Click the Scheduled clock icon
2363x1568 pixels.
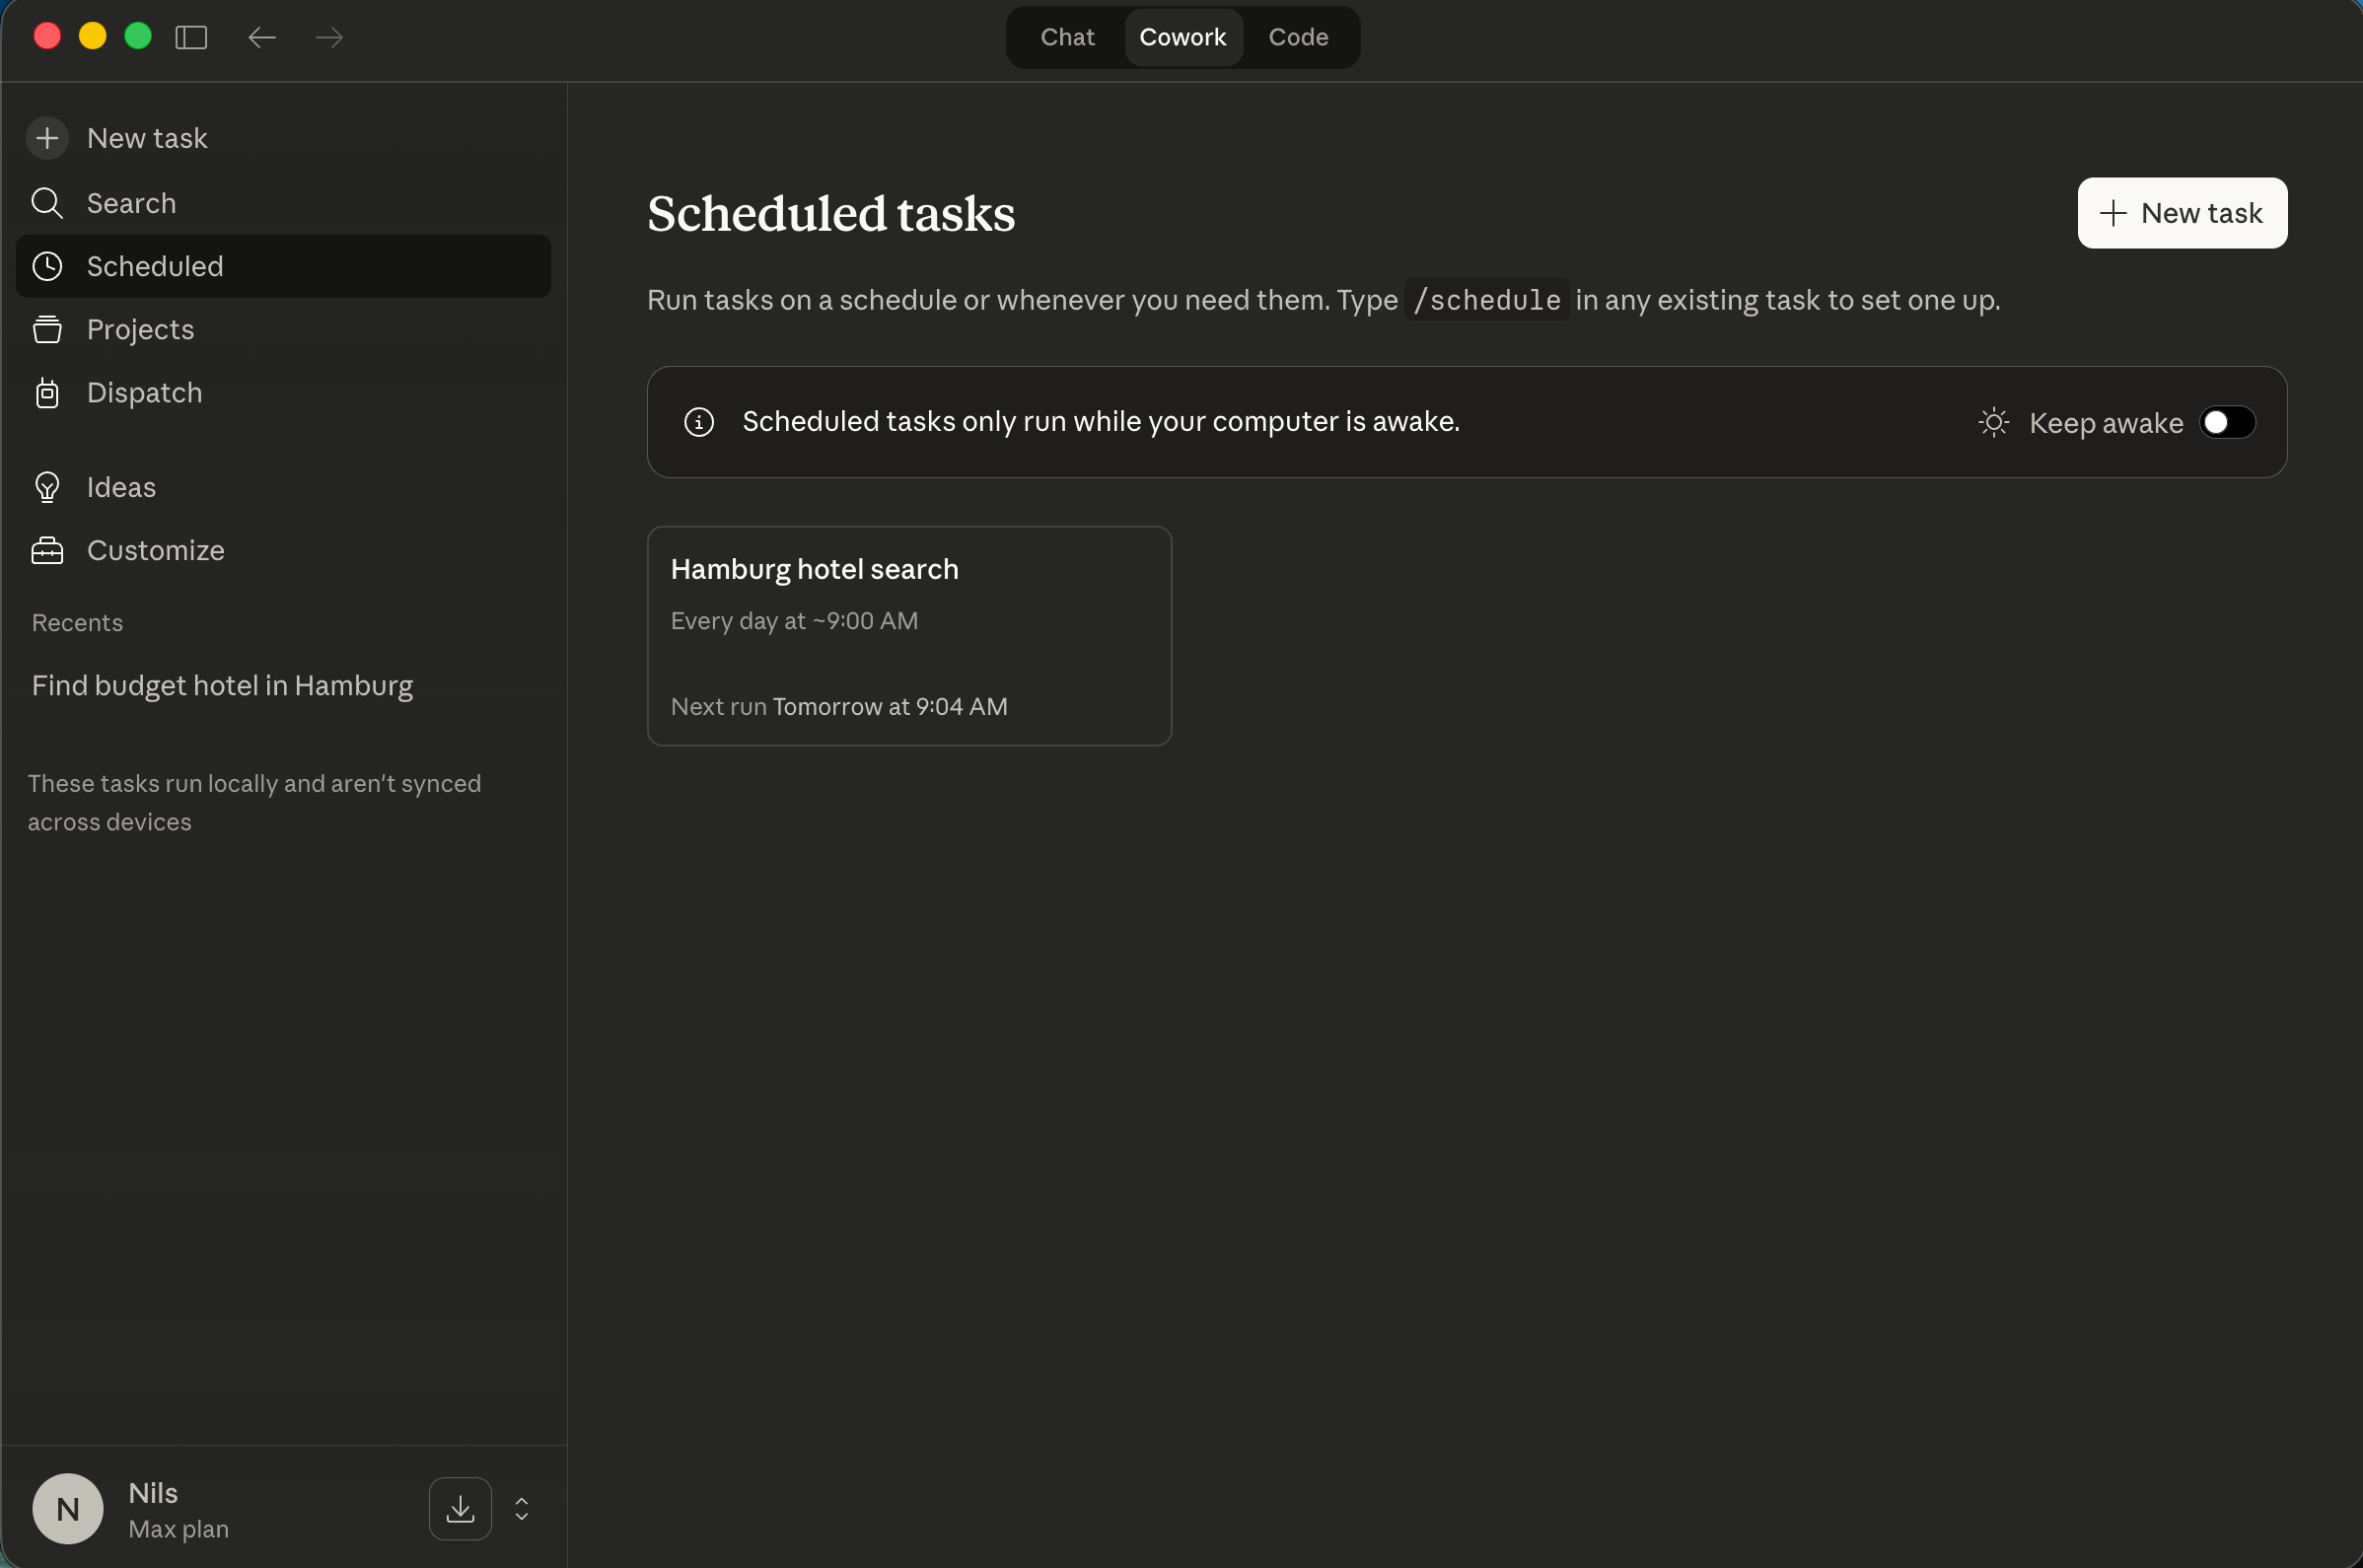coord(47,266)
